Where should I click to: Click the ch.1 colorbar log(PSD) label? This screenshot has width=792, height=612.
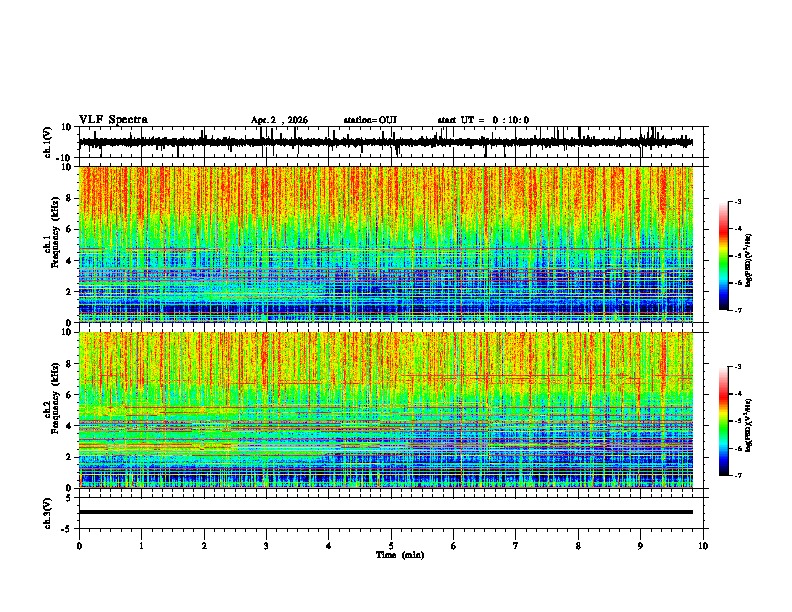point(748,260)
